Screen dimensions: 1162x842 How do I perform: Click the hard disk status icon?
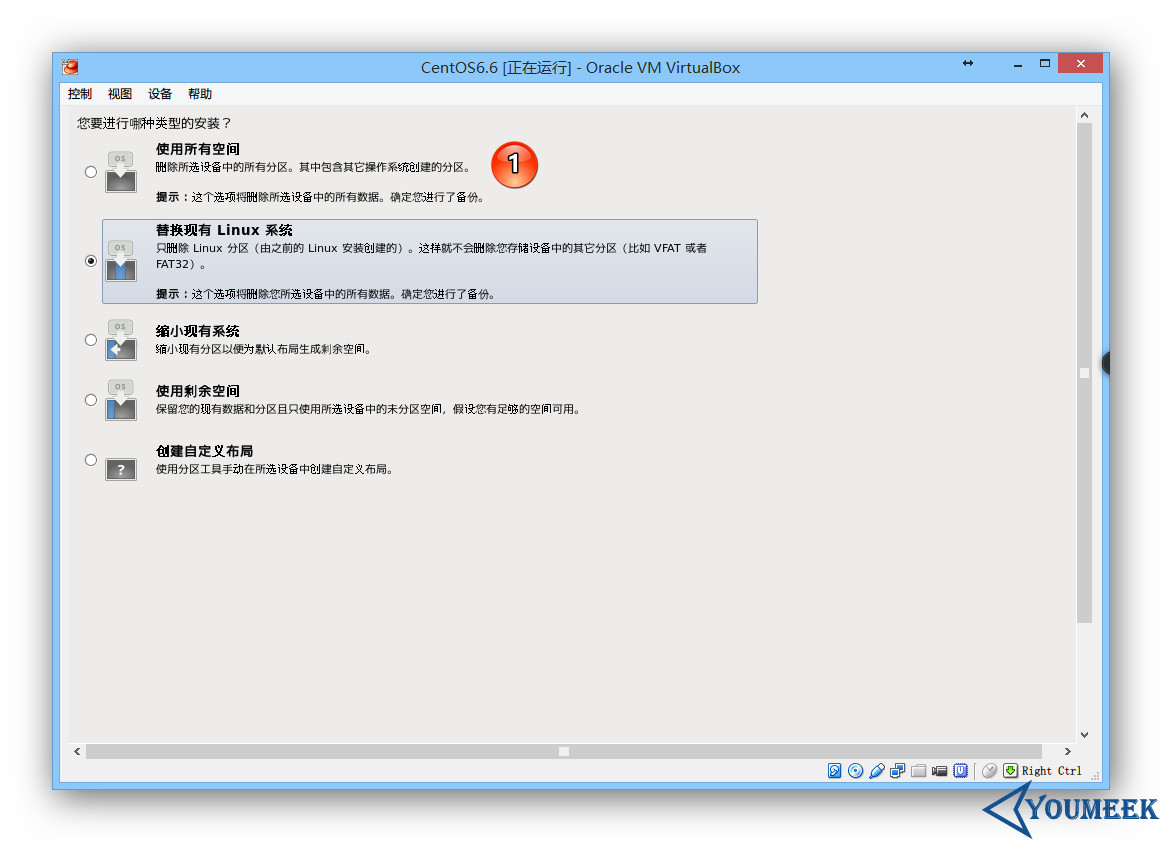(x=835, y=770)
